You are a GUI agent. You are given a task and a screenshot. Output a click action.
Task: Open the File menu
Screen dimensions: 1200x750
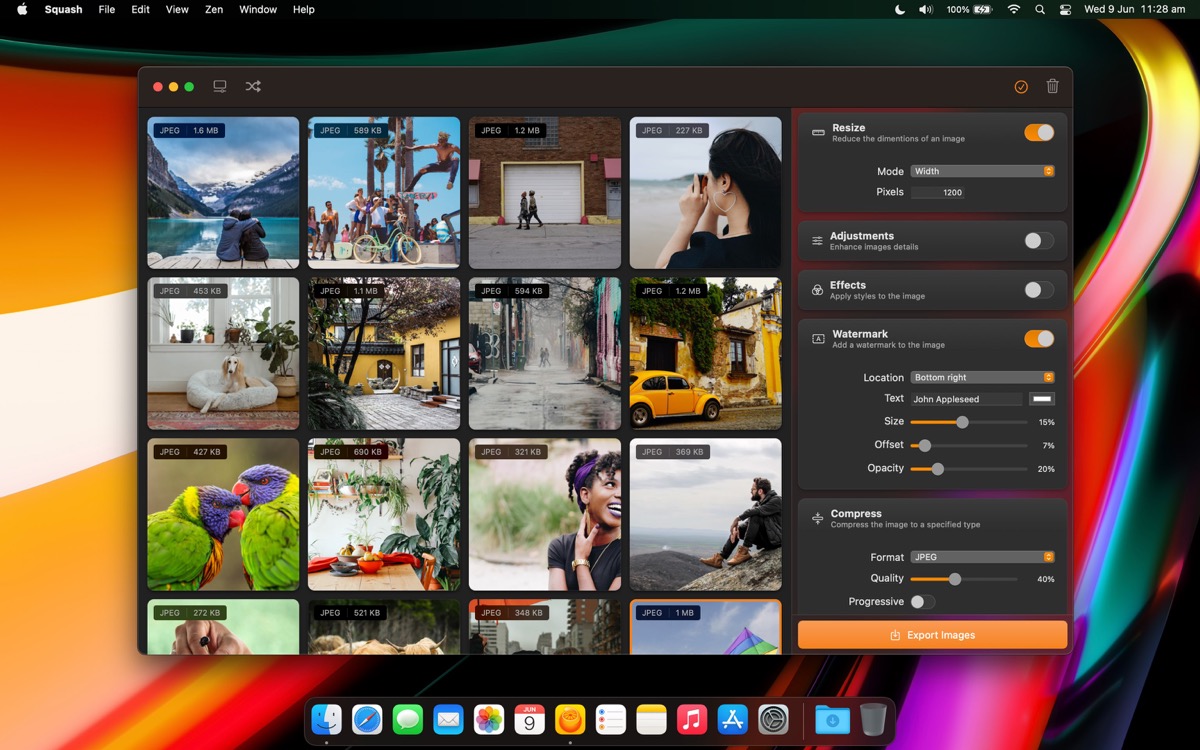point(107,10)
